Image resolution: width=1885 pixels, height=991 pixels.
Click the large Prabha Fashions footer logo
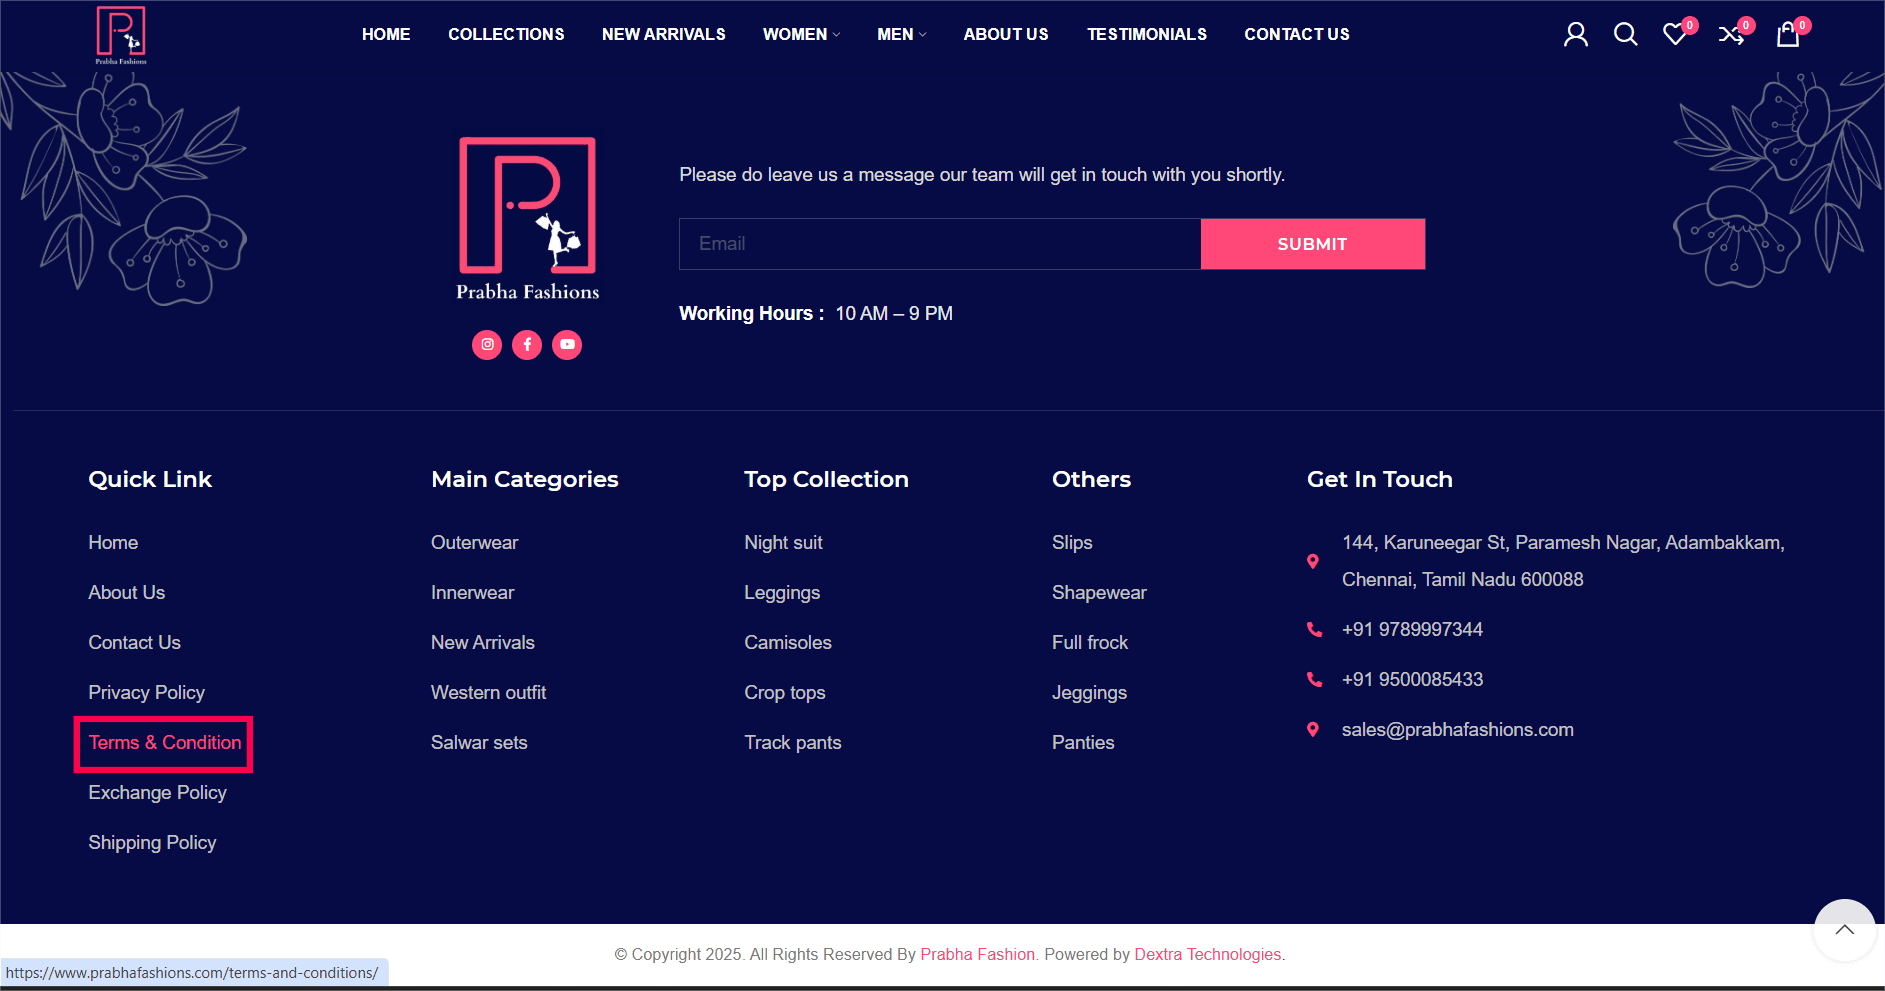528,219
